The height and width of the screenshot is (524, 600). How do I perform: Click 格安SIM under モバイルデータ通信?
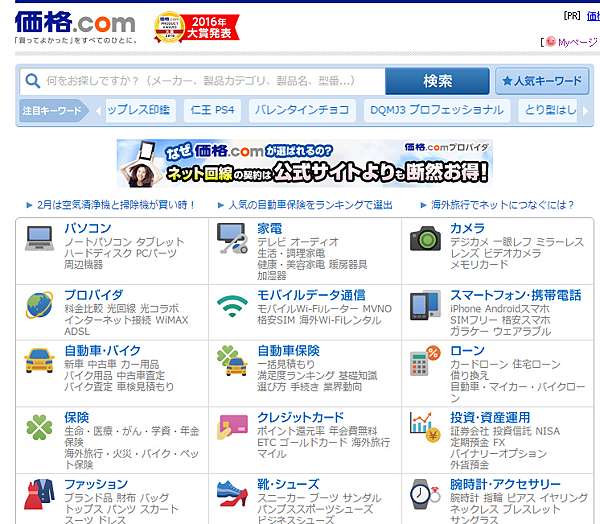point(274,320)
